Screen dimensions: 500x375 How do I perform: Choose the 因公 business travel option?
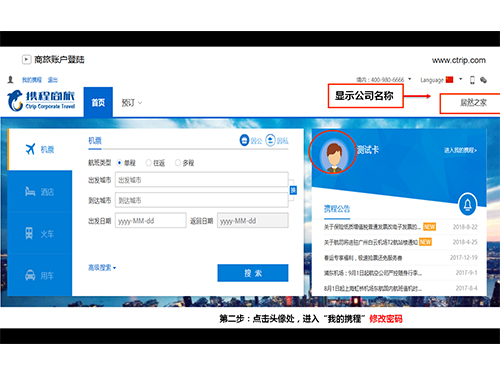(x=251, y=140)
